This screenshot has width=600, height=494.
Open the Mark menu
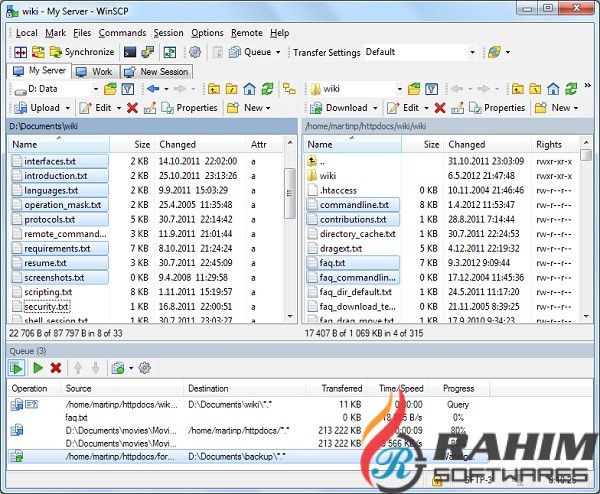pyautogui.click(x=55, y=33)
